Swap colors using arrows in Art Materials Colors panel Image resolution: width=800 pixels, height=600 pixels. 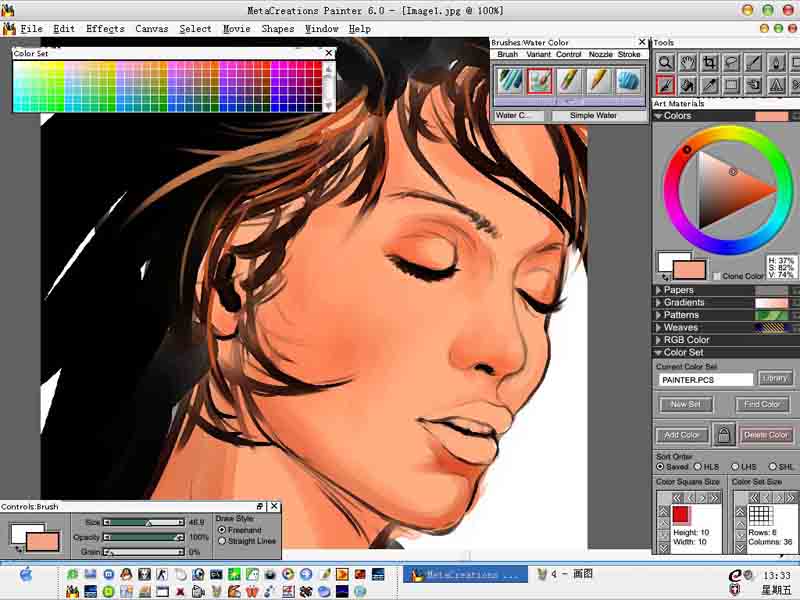pyautogui.click(x=665, y=278)
